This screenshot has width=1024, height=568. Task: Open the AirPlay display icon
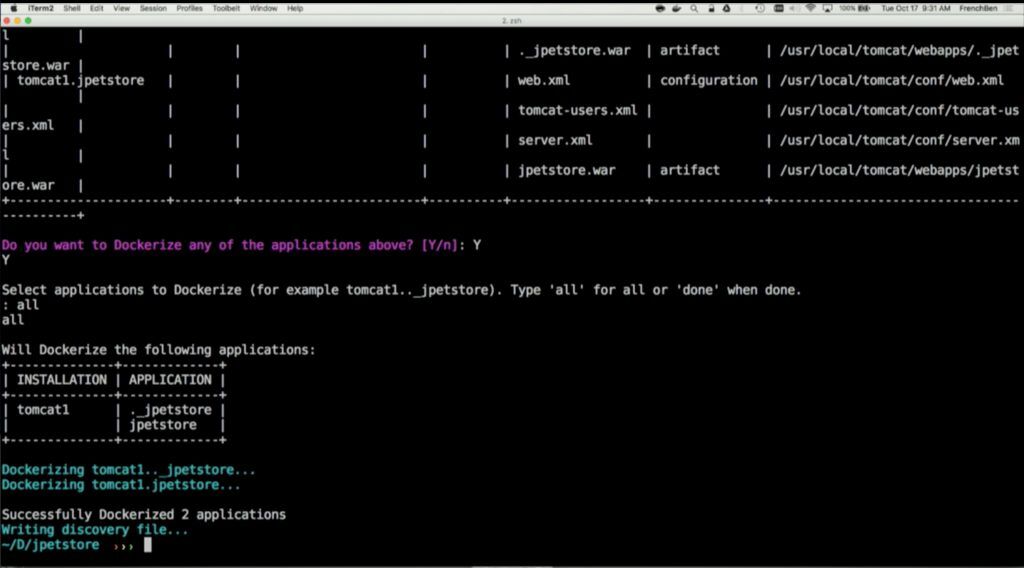click(x=827, y=8)
